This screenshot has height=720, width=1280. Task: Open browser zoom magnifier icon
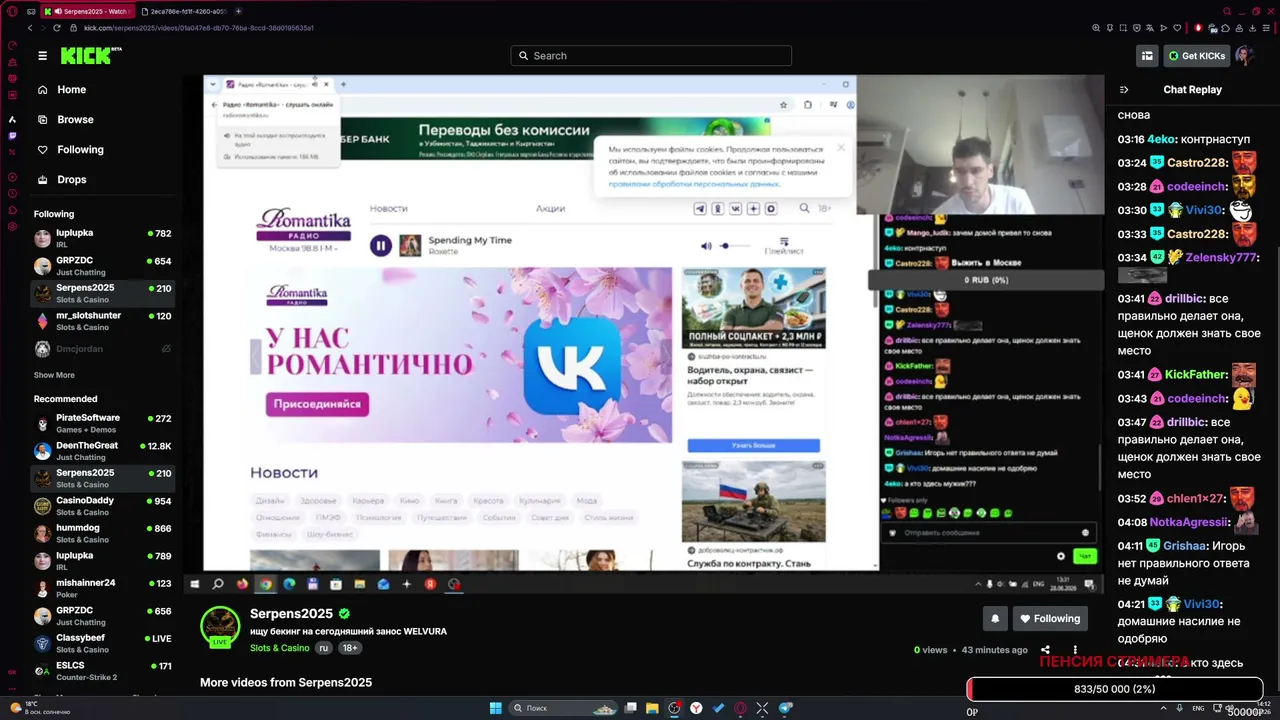coord(1096,28)
